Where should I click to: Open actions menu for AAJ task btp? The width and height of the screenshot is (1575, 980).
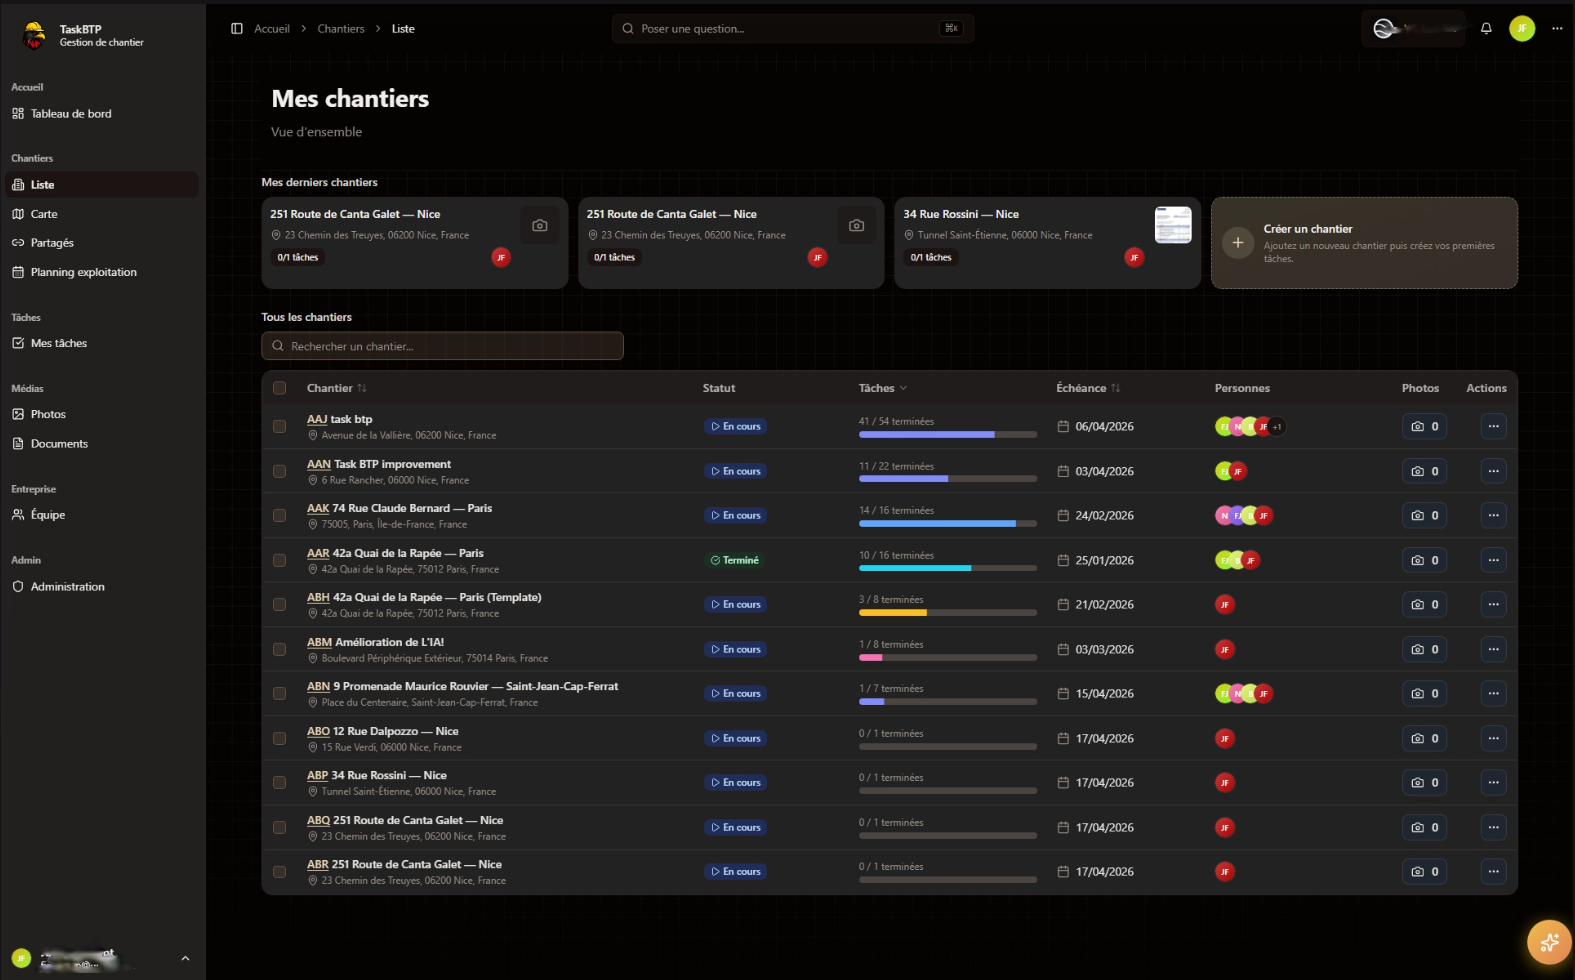(x=1493, y=427)
